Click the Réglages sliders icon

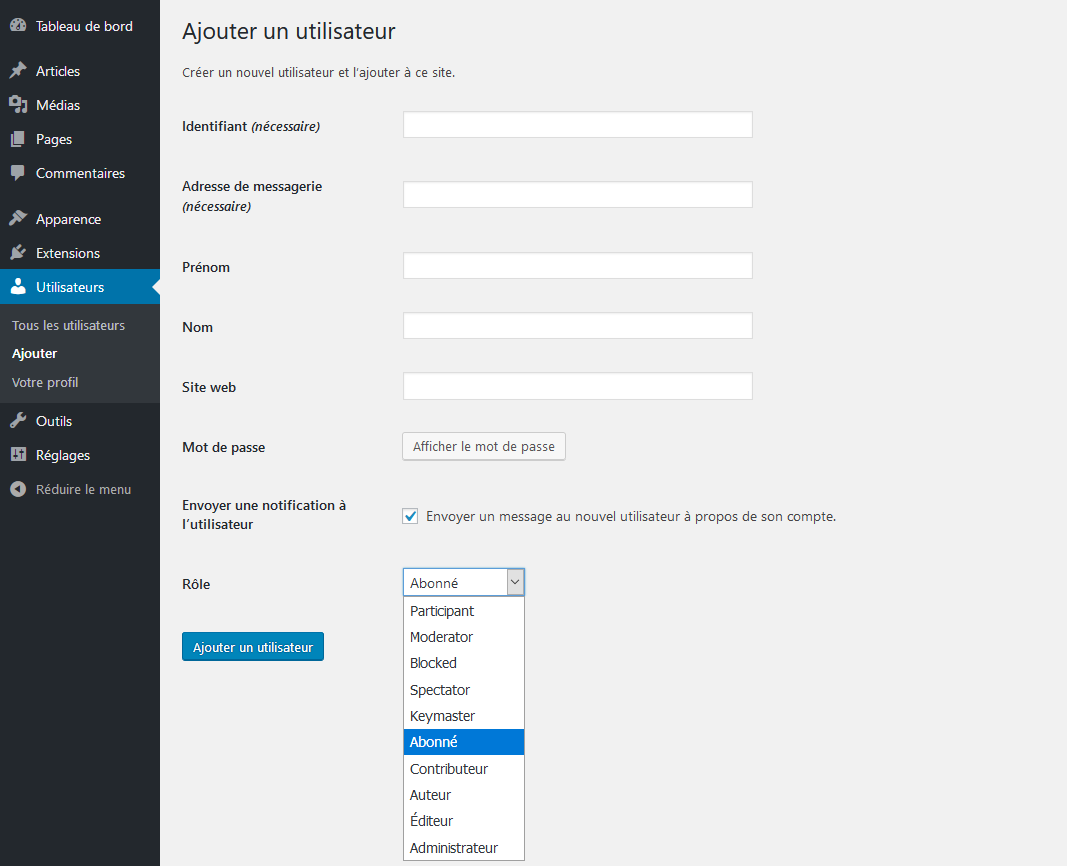click(x=18, y=455)
